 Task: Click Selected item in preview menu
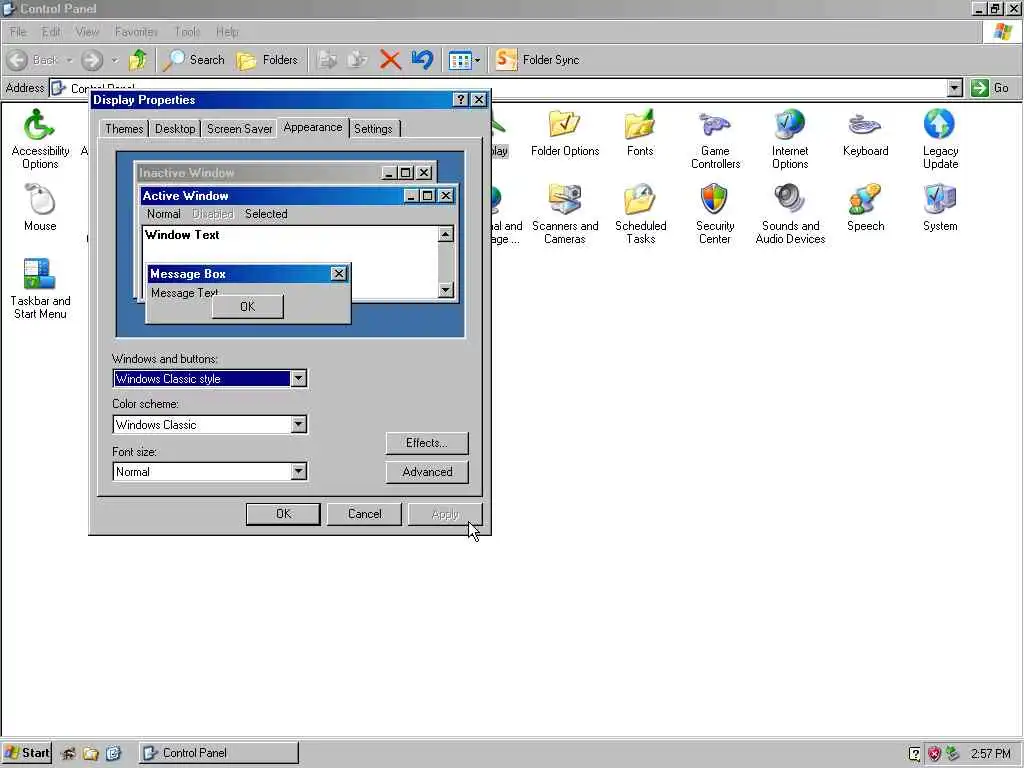click(x=266, y=214)
